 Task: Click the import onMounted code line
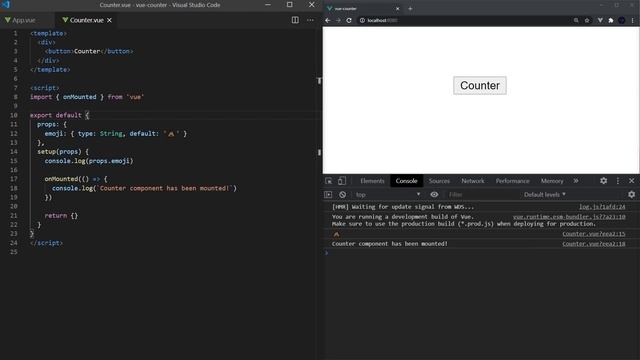tap(87, 97)
